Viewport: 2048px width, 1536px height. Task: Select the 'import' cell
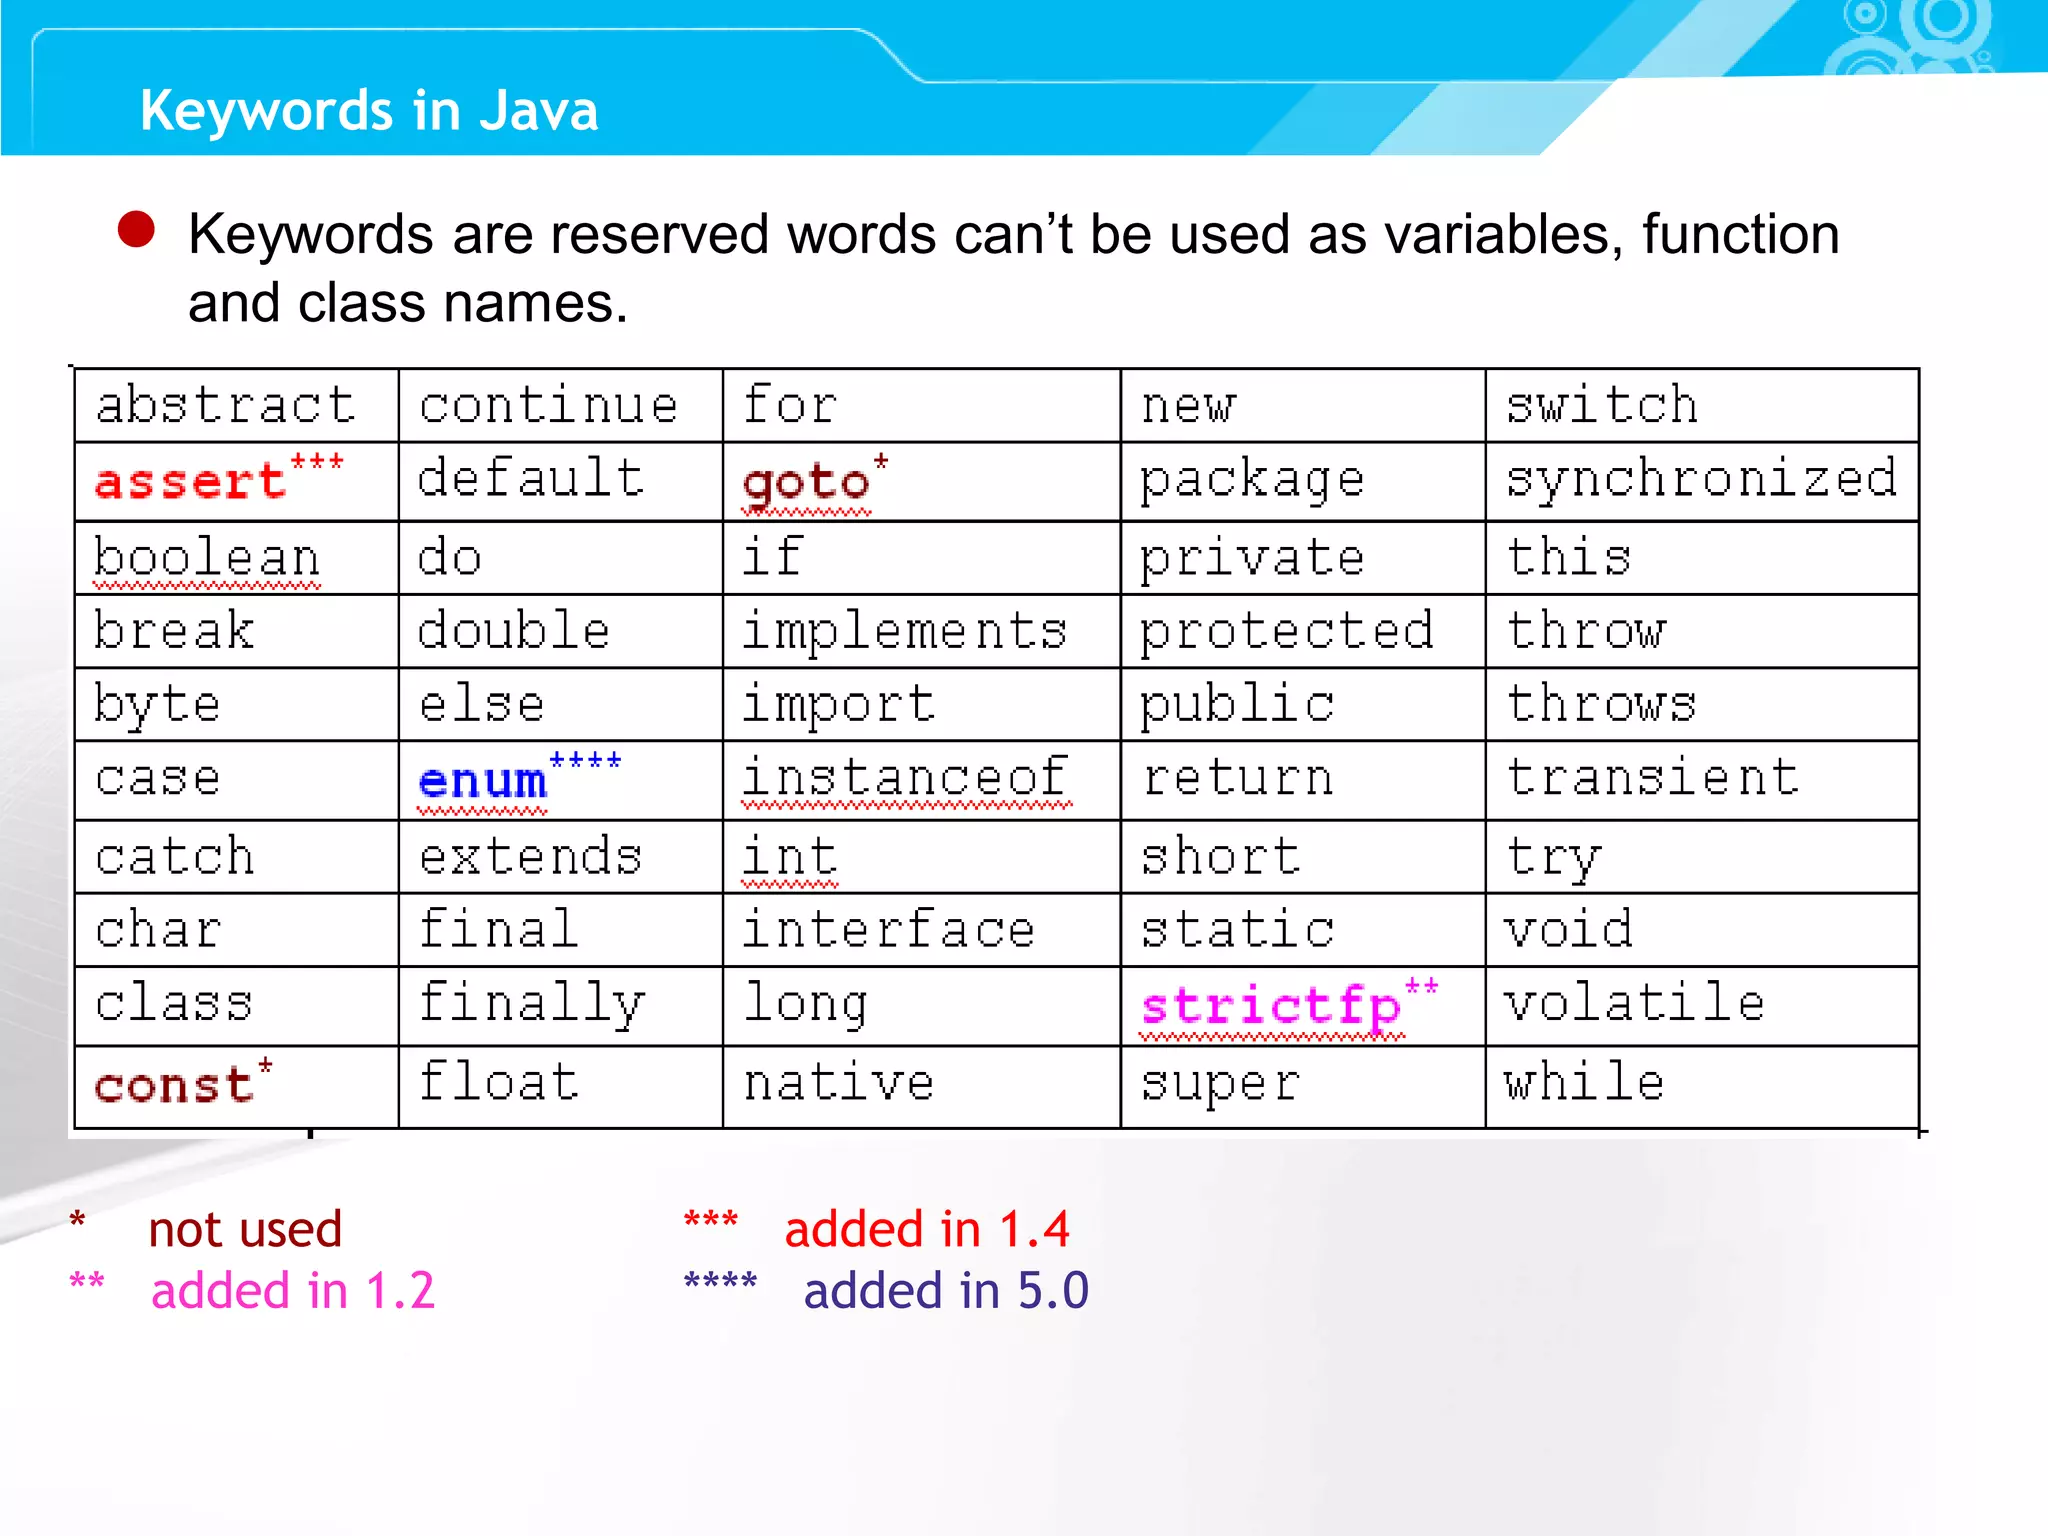tap(921, 704)
